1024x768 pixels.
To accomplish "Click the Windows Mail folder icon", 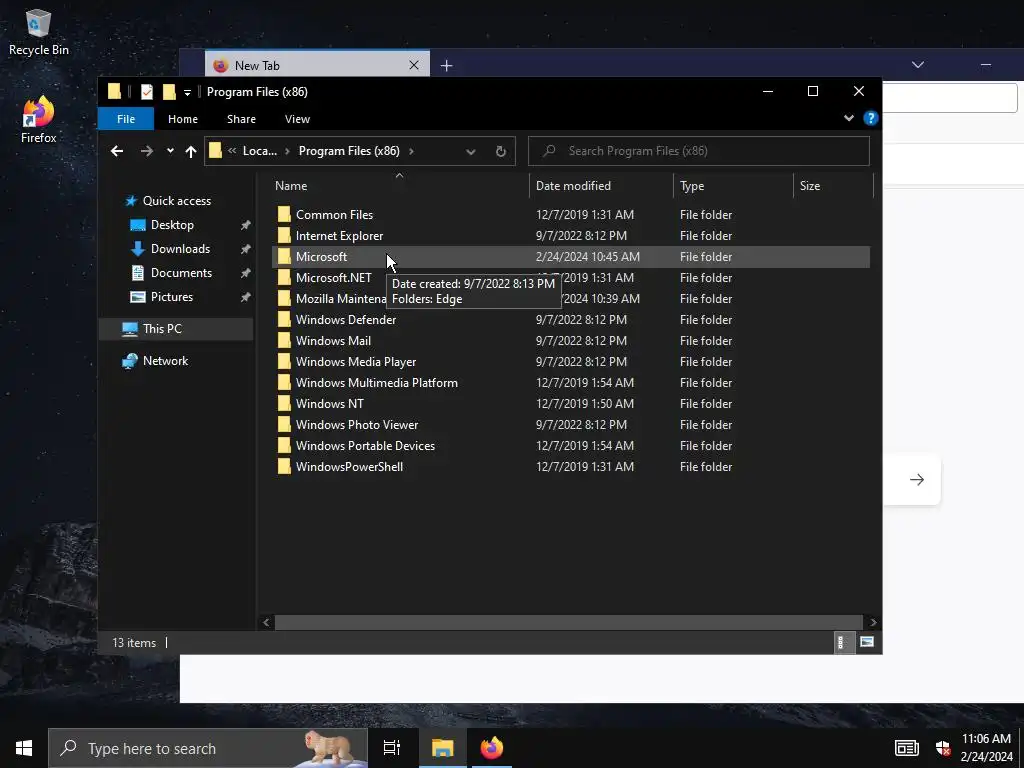I will [284, 341].
